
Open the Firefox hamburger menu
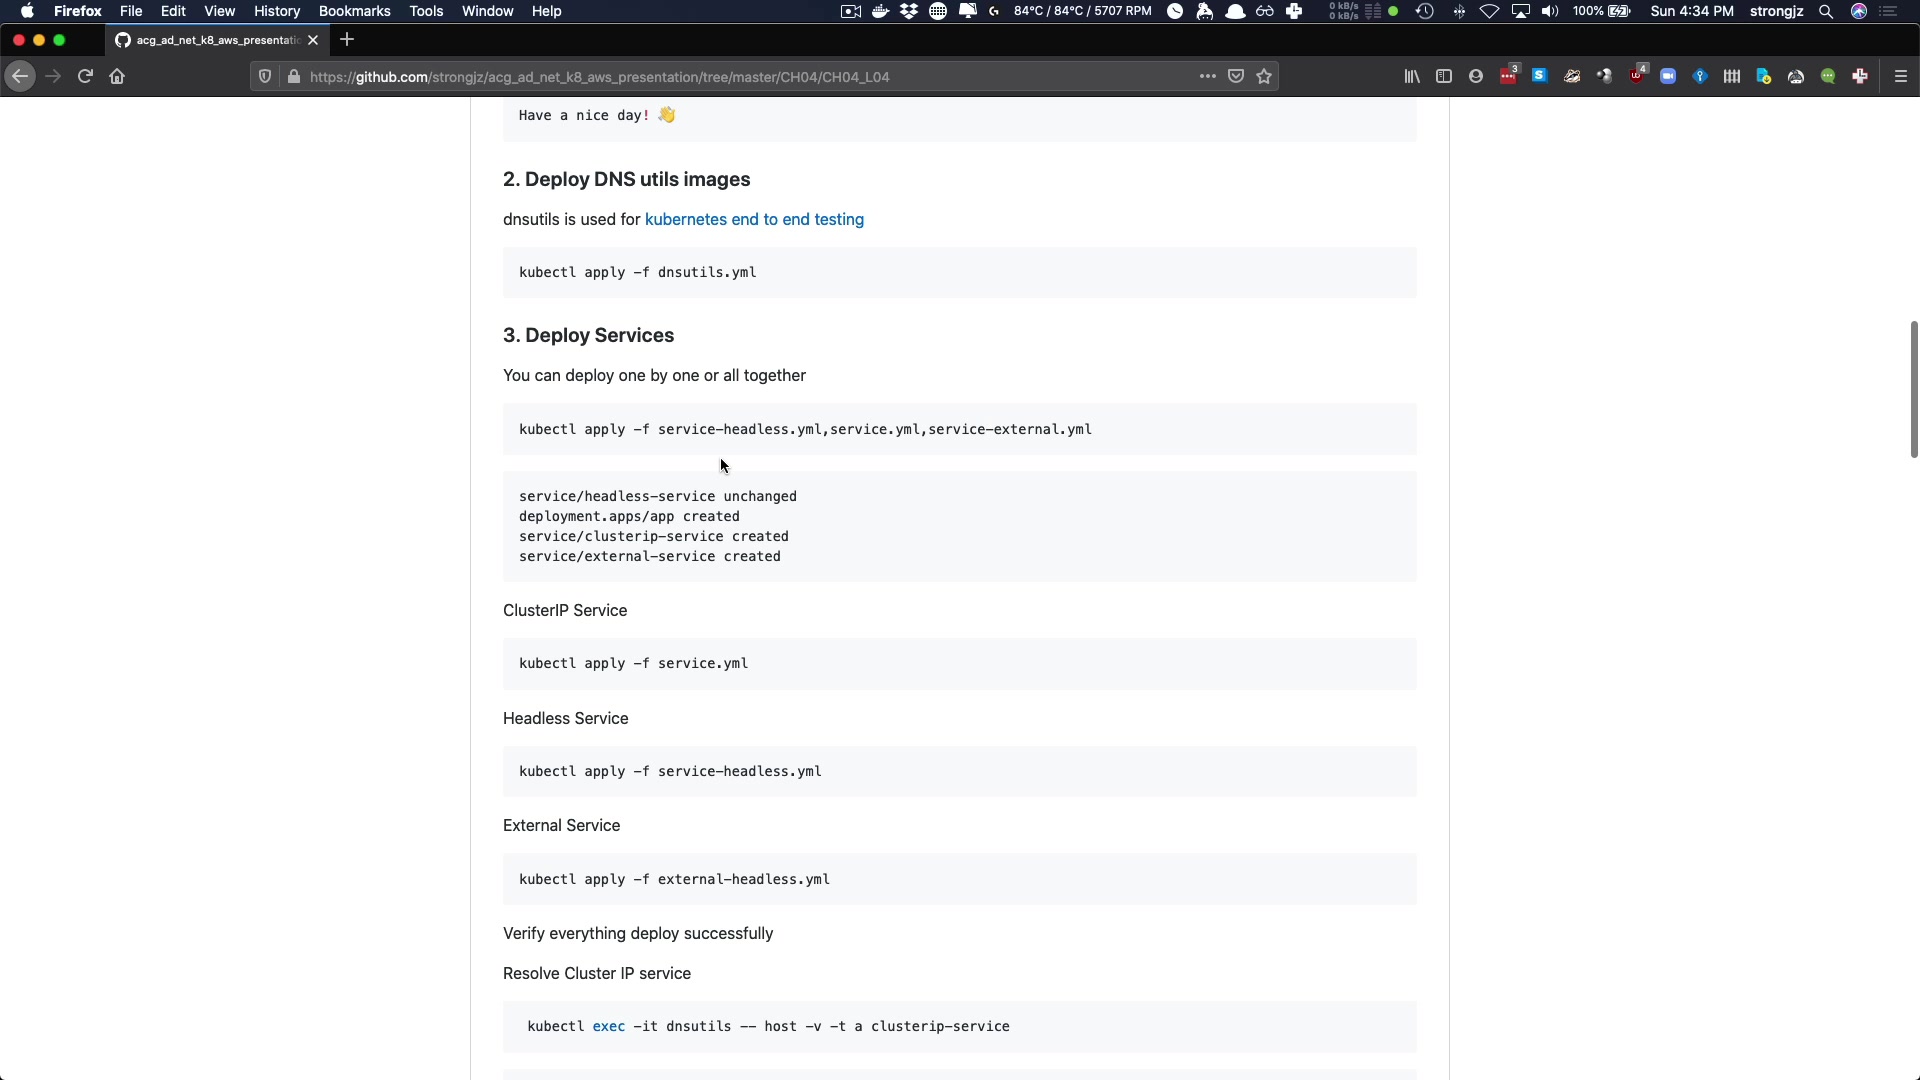(x=1901, y=77)
